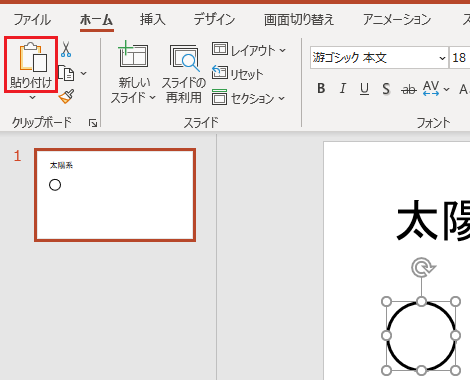Select the Home (ホーム) tab

97,20
